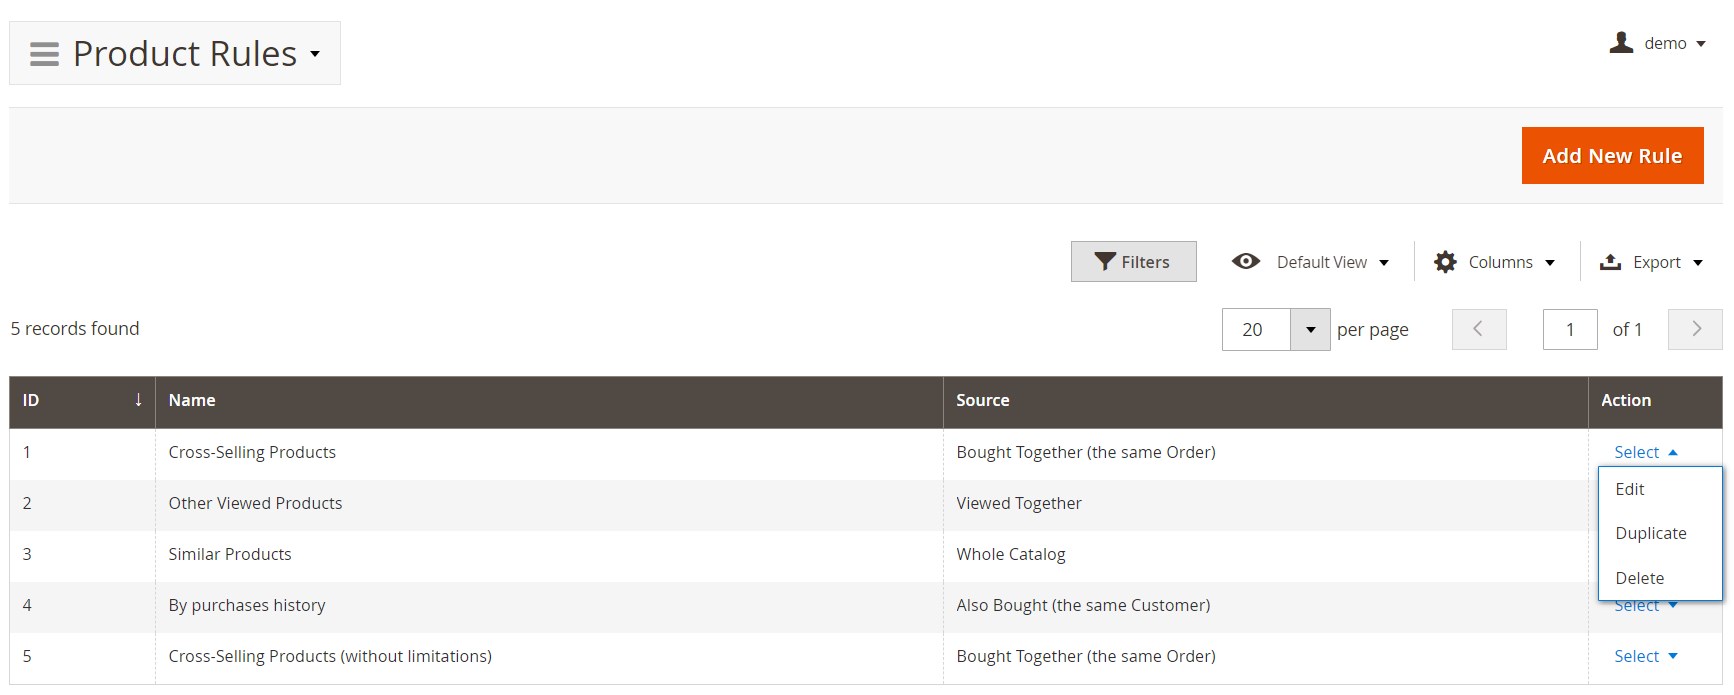Sort by the ID column arrow
1734x695 pixels.
coord(138,400)
